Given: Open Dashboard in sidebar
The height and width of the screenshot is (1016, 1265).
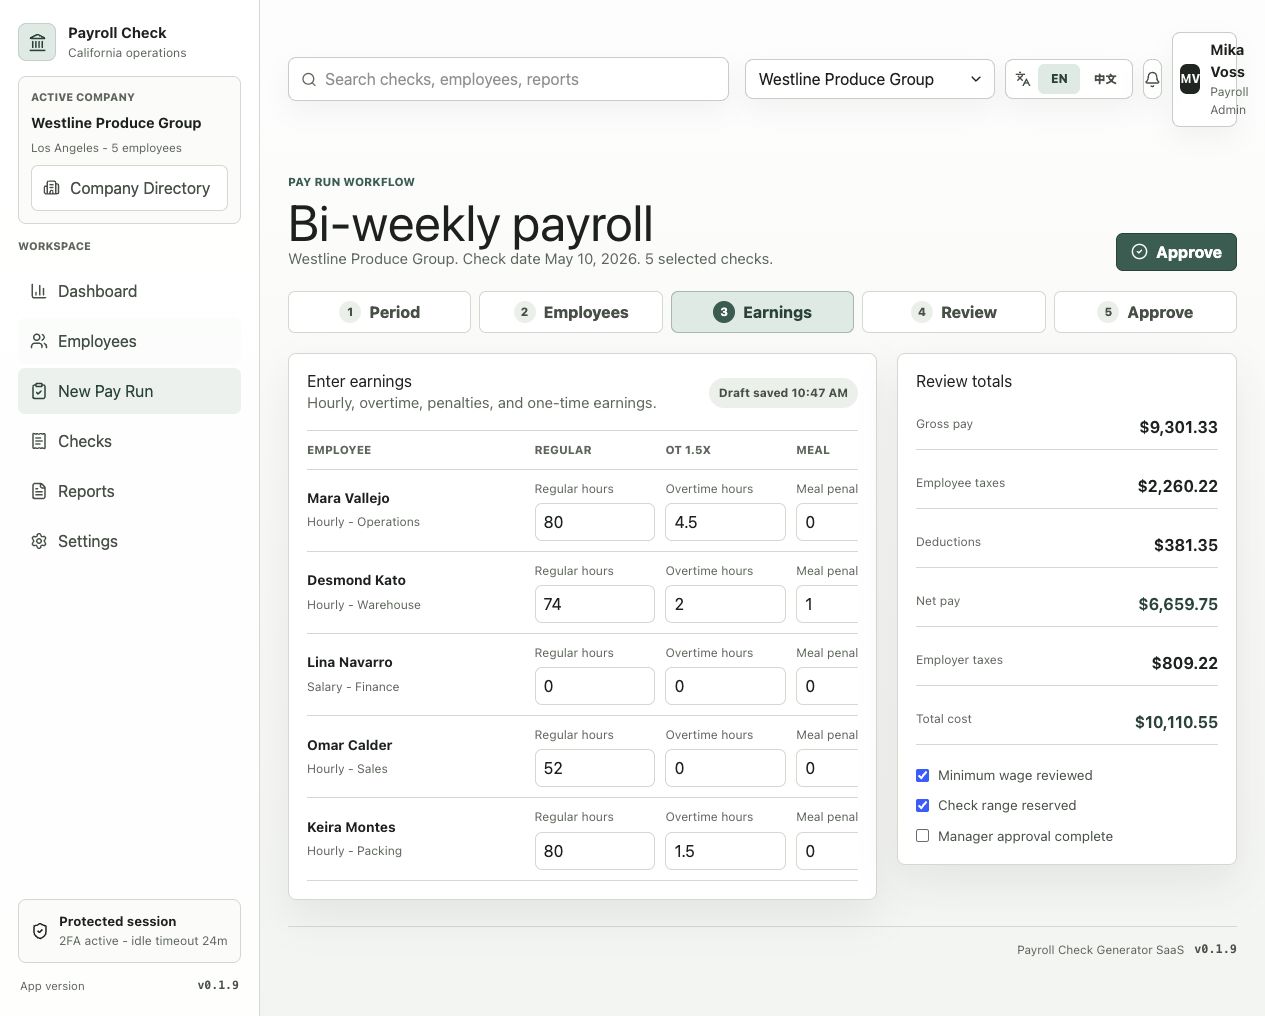Looking at the screenshot, I should click(x=129, y=291).
